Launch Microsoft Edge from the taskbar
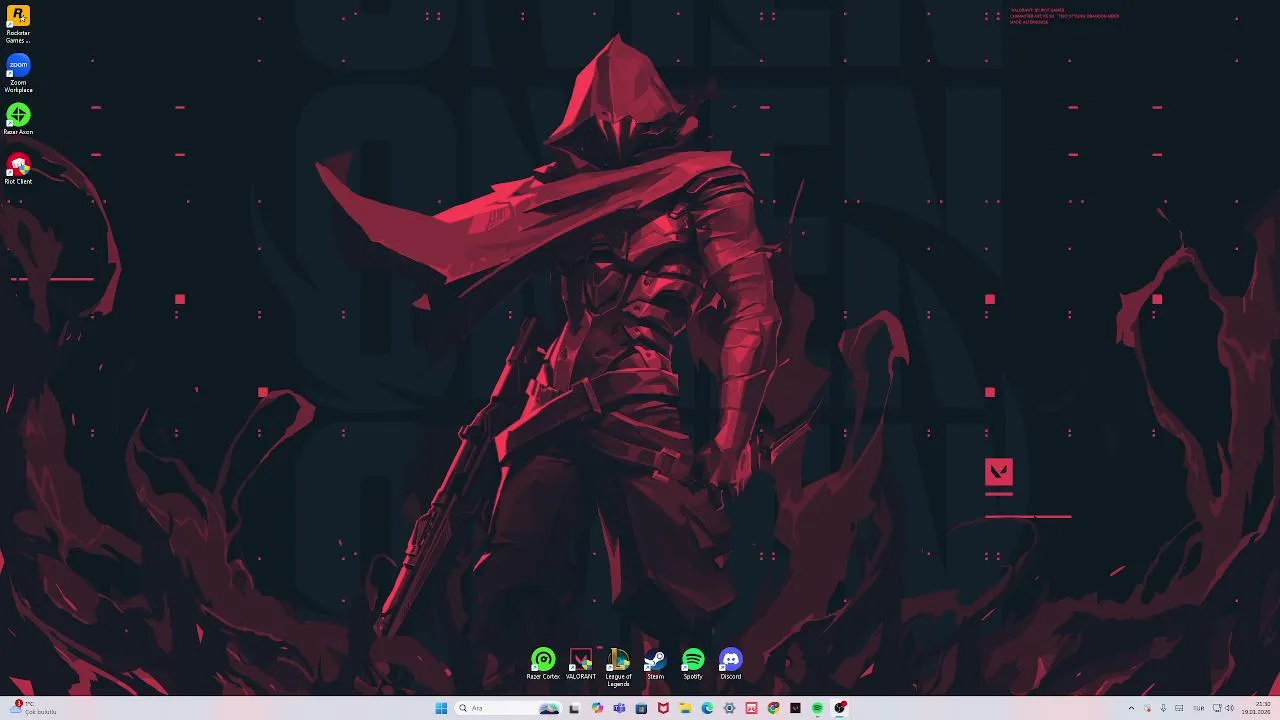Image resolution: width=1280 pixels, height=720 pixels. tap(707, 708)
